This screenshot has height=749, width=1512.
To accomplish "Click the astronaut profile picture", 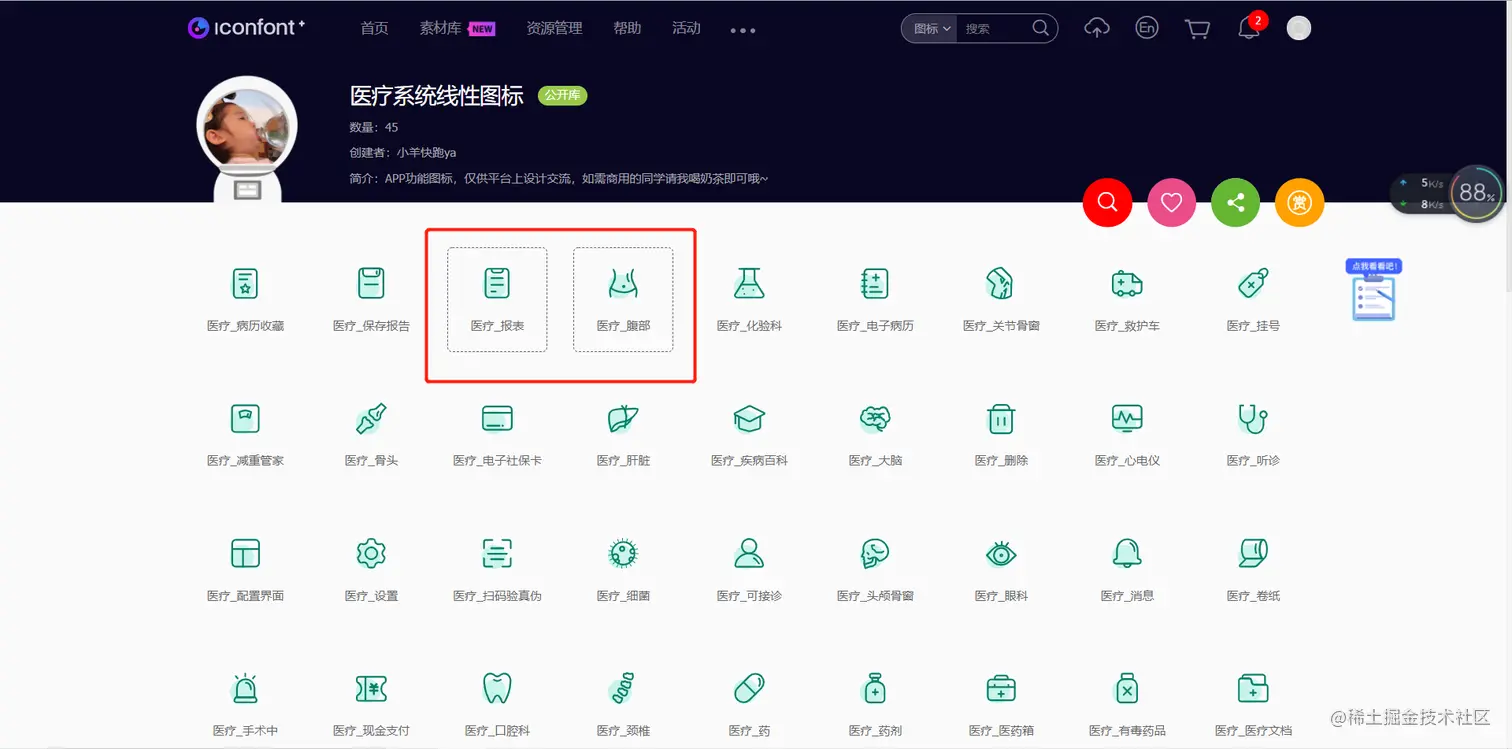I will tap(247, 138).
